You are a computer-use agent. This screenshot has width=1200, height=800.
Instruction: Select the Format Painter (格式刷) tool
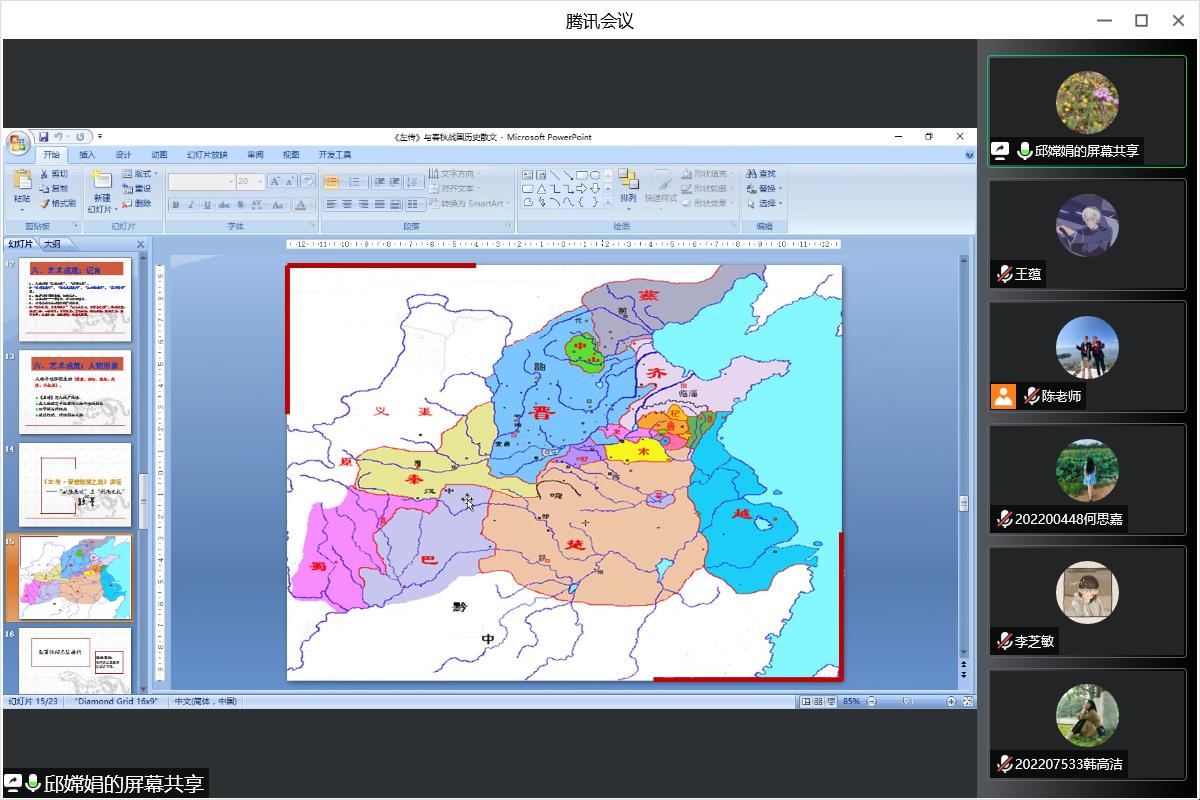coord(57,203)
